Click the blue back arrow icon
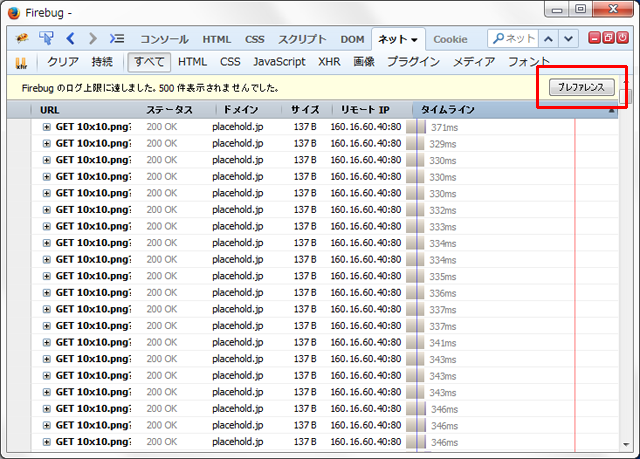The width and height of the screenshot is (640, 459). point(70,39)
